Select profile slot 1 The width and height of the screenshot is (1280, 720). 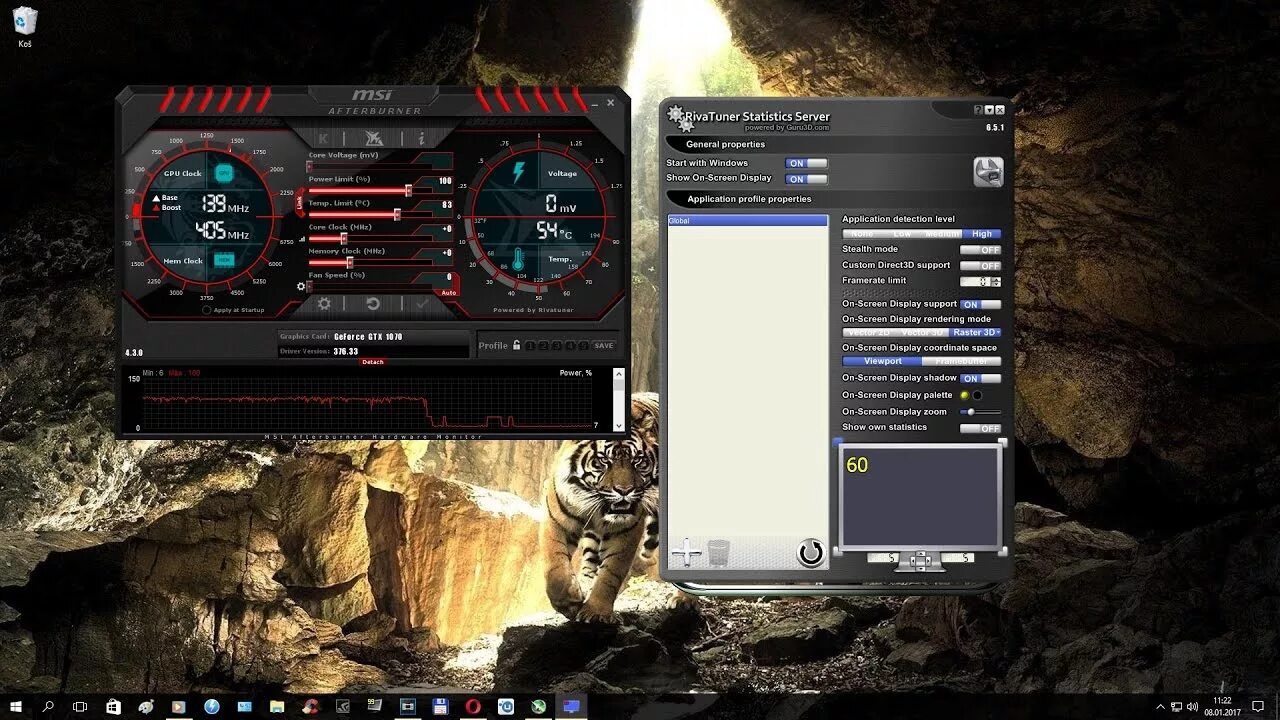click(x=531, y=346)
